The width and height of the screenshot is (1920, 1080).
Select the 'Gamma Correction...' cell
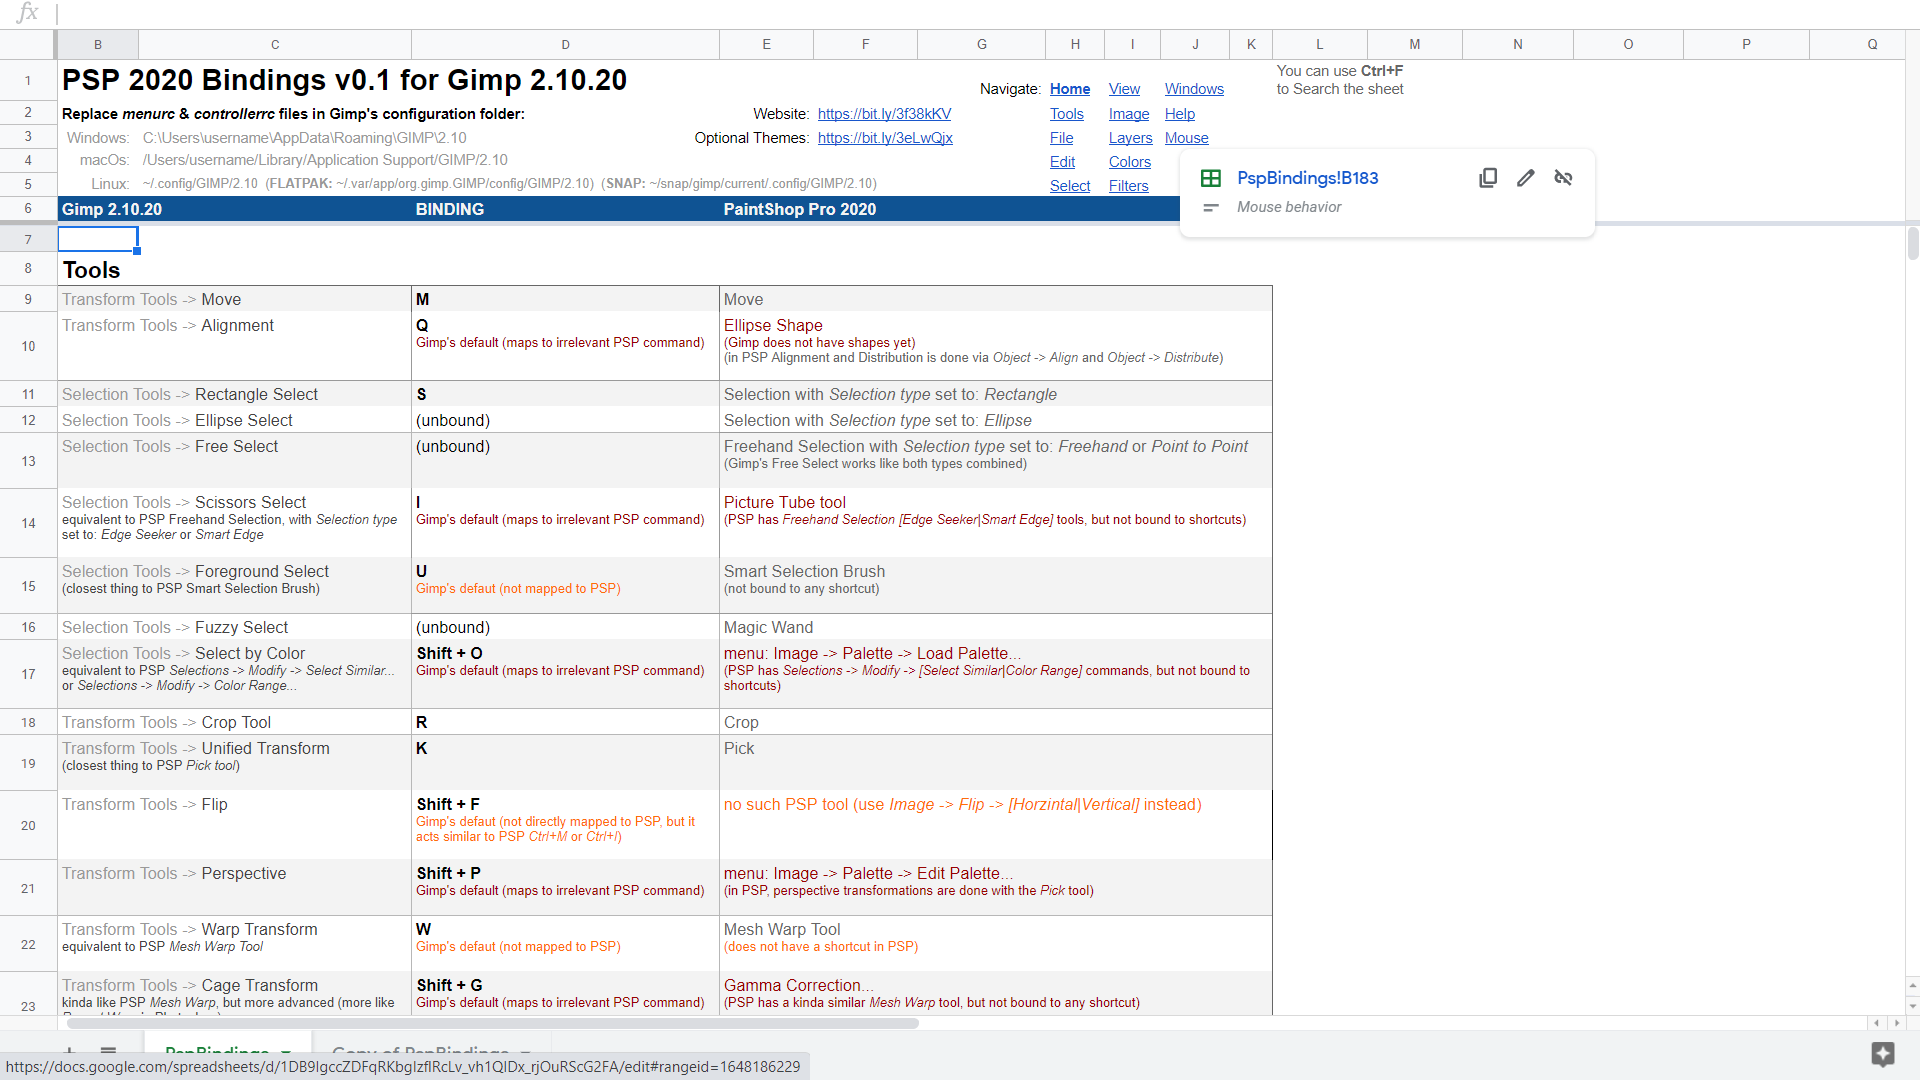point(996,994)
